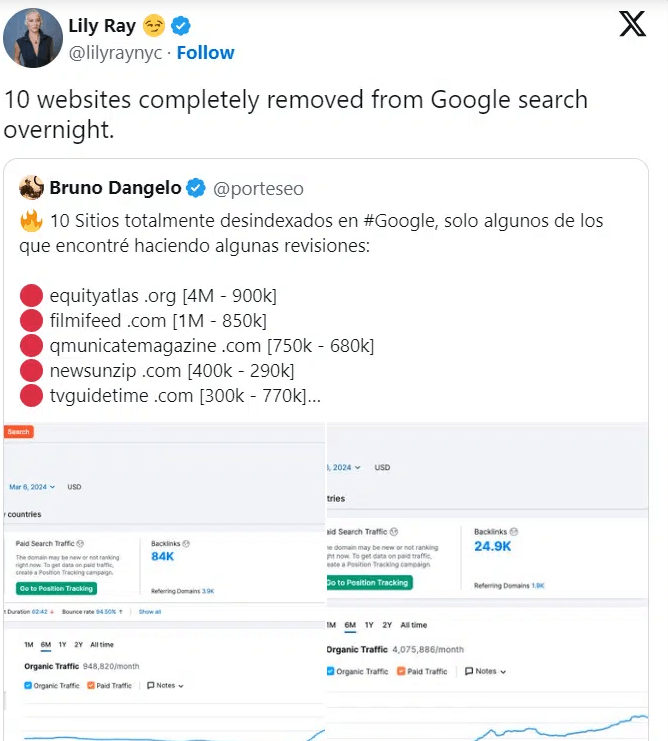
Task: Click the Follow link
Action: click(x=206, y=52)
